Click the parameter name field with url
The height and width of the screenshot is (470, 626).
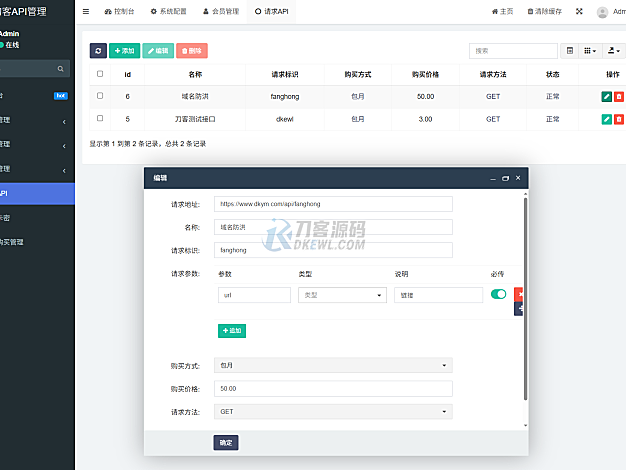coord(254,295)
